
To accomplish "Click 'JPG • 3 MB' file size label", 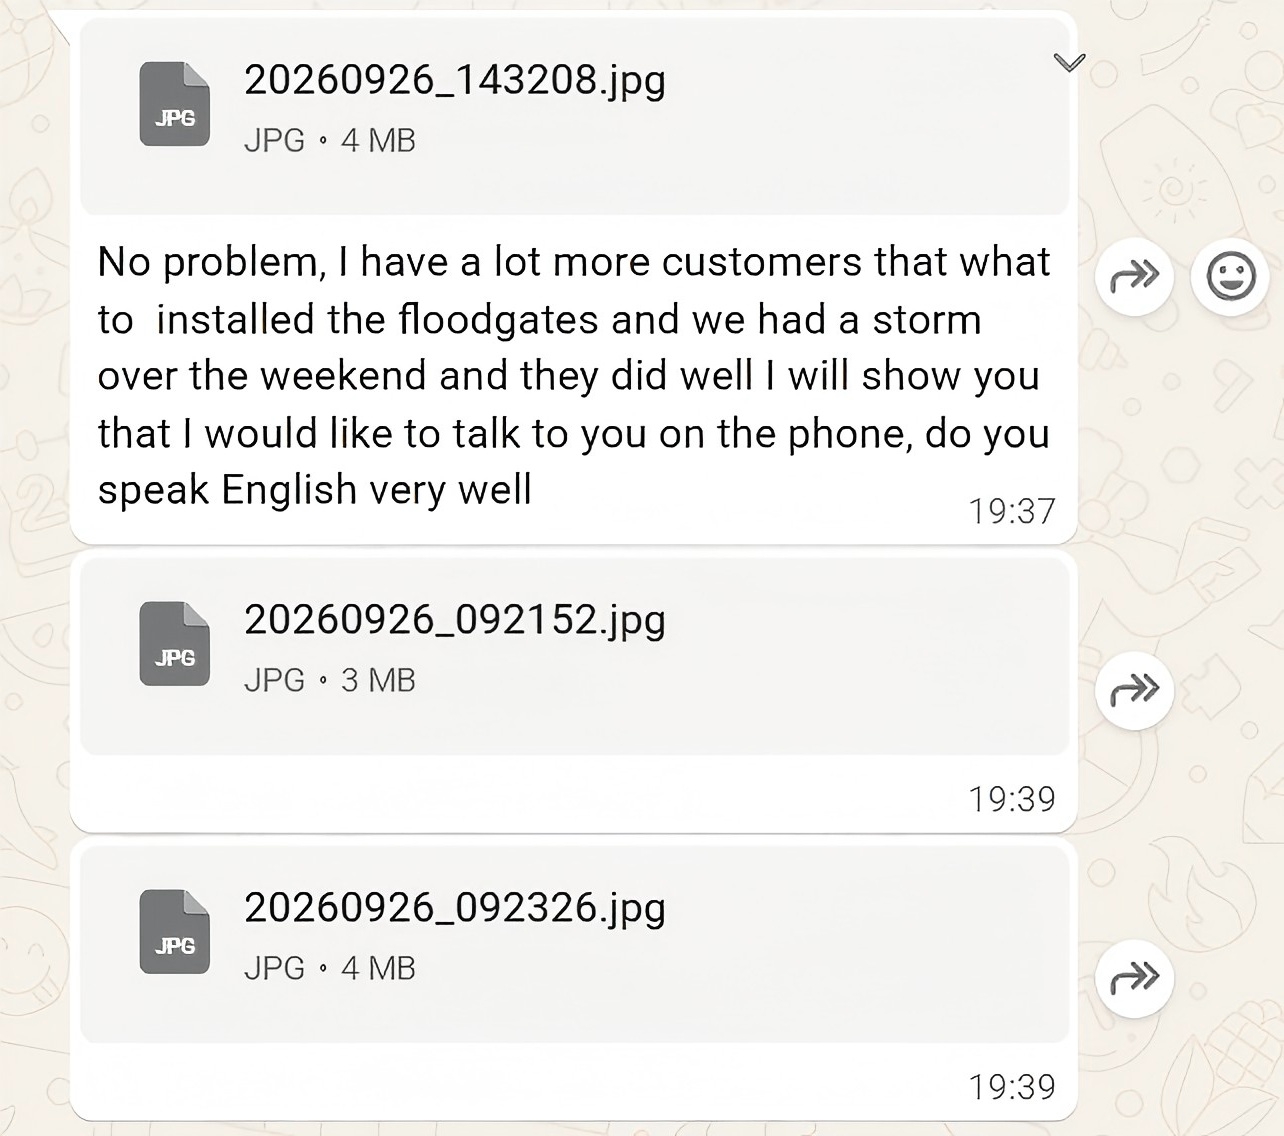I will pyautogui.click(x=330, y=681).
